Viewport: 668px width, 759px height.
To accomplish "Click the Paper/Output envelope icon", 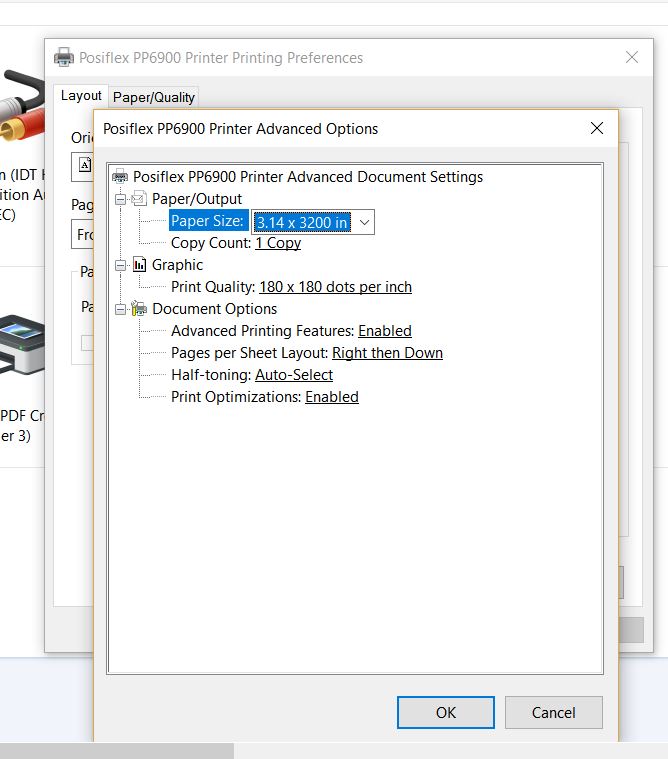I will click(x=139, y=198).
